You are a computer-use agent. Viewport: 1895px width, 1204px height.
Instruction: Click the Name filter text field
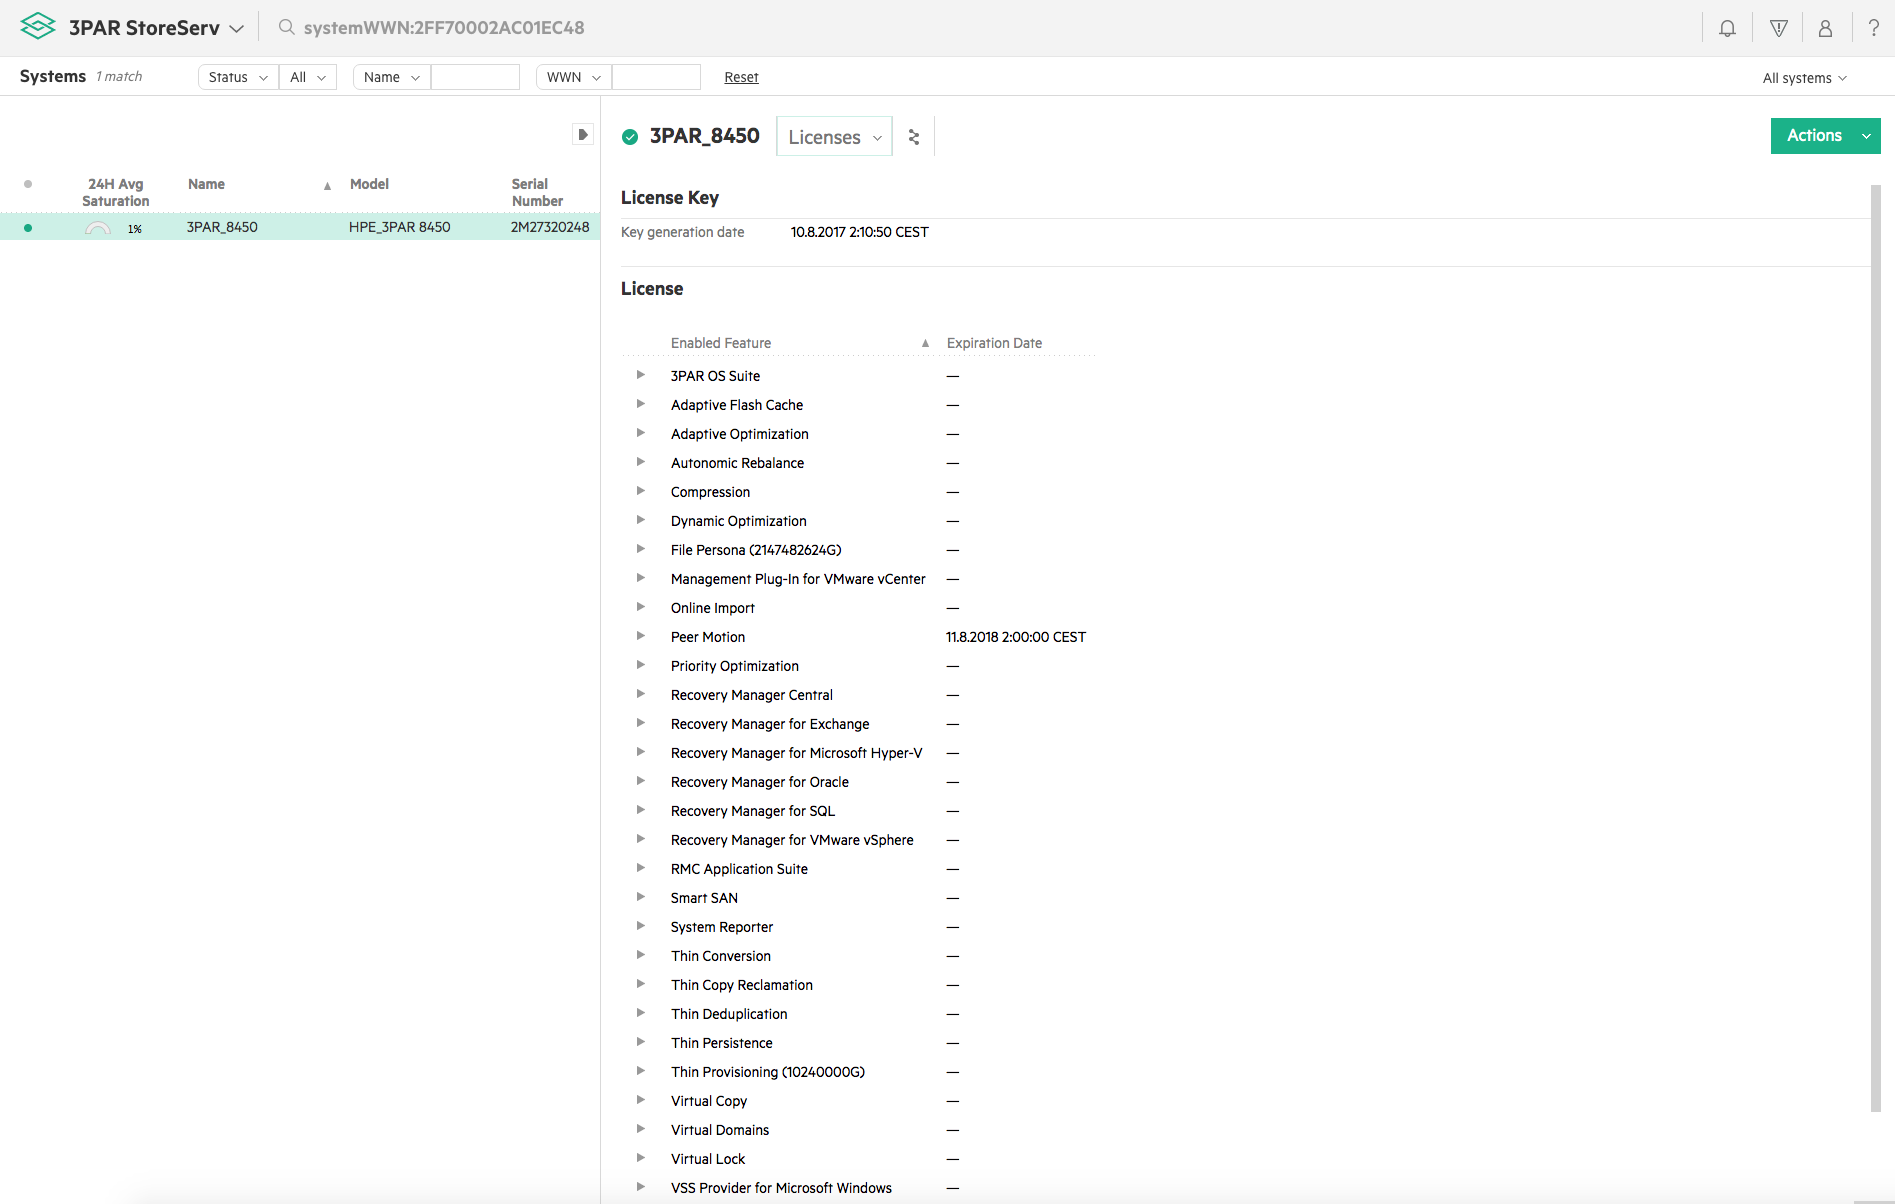pyautogui.click(x=475, y=77)
